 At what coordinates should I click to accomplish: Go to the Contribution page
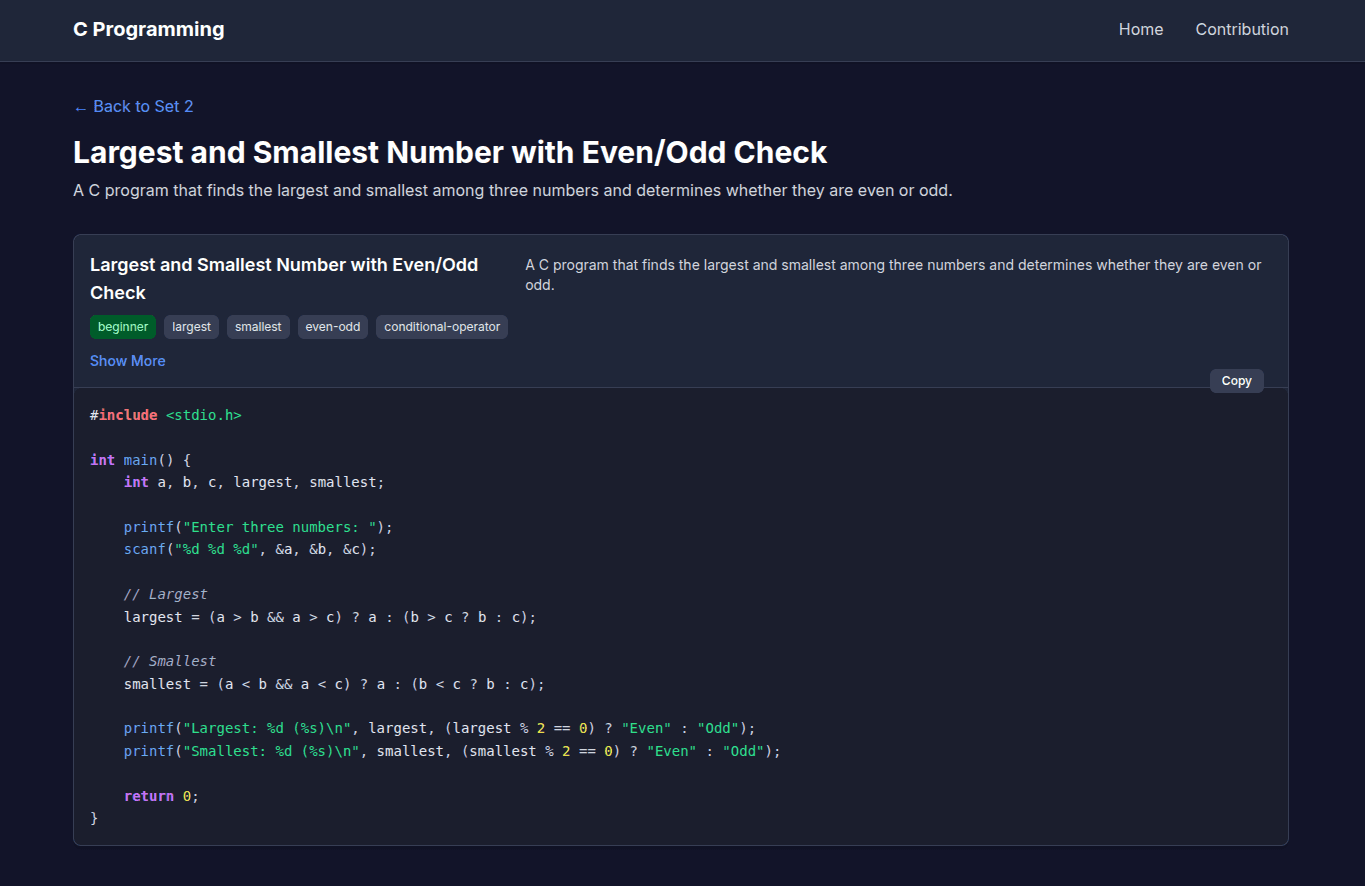coord(1241,30)
